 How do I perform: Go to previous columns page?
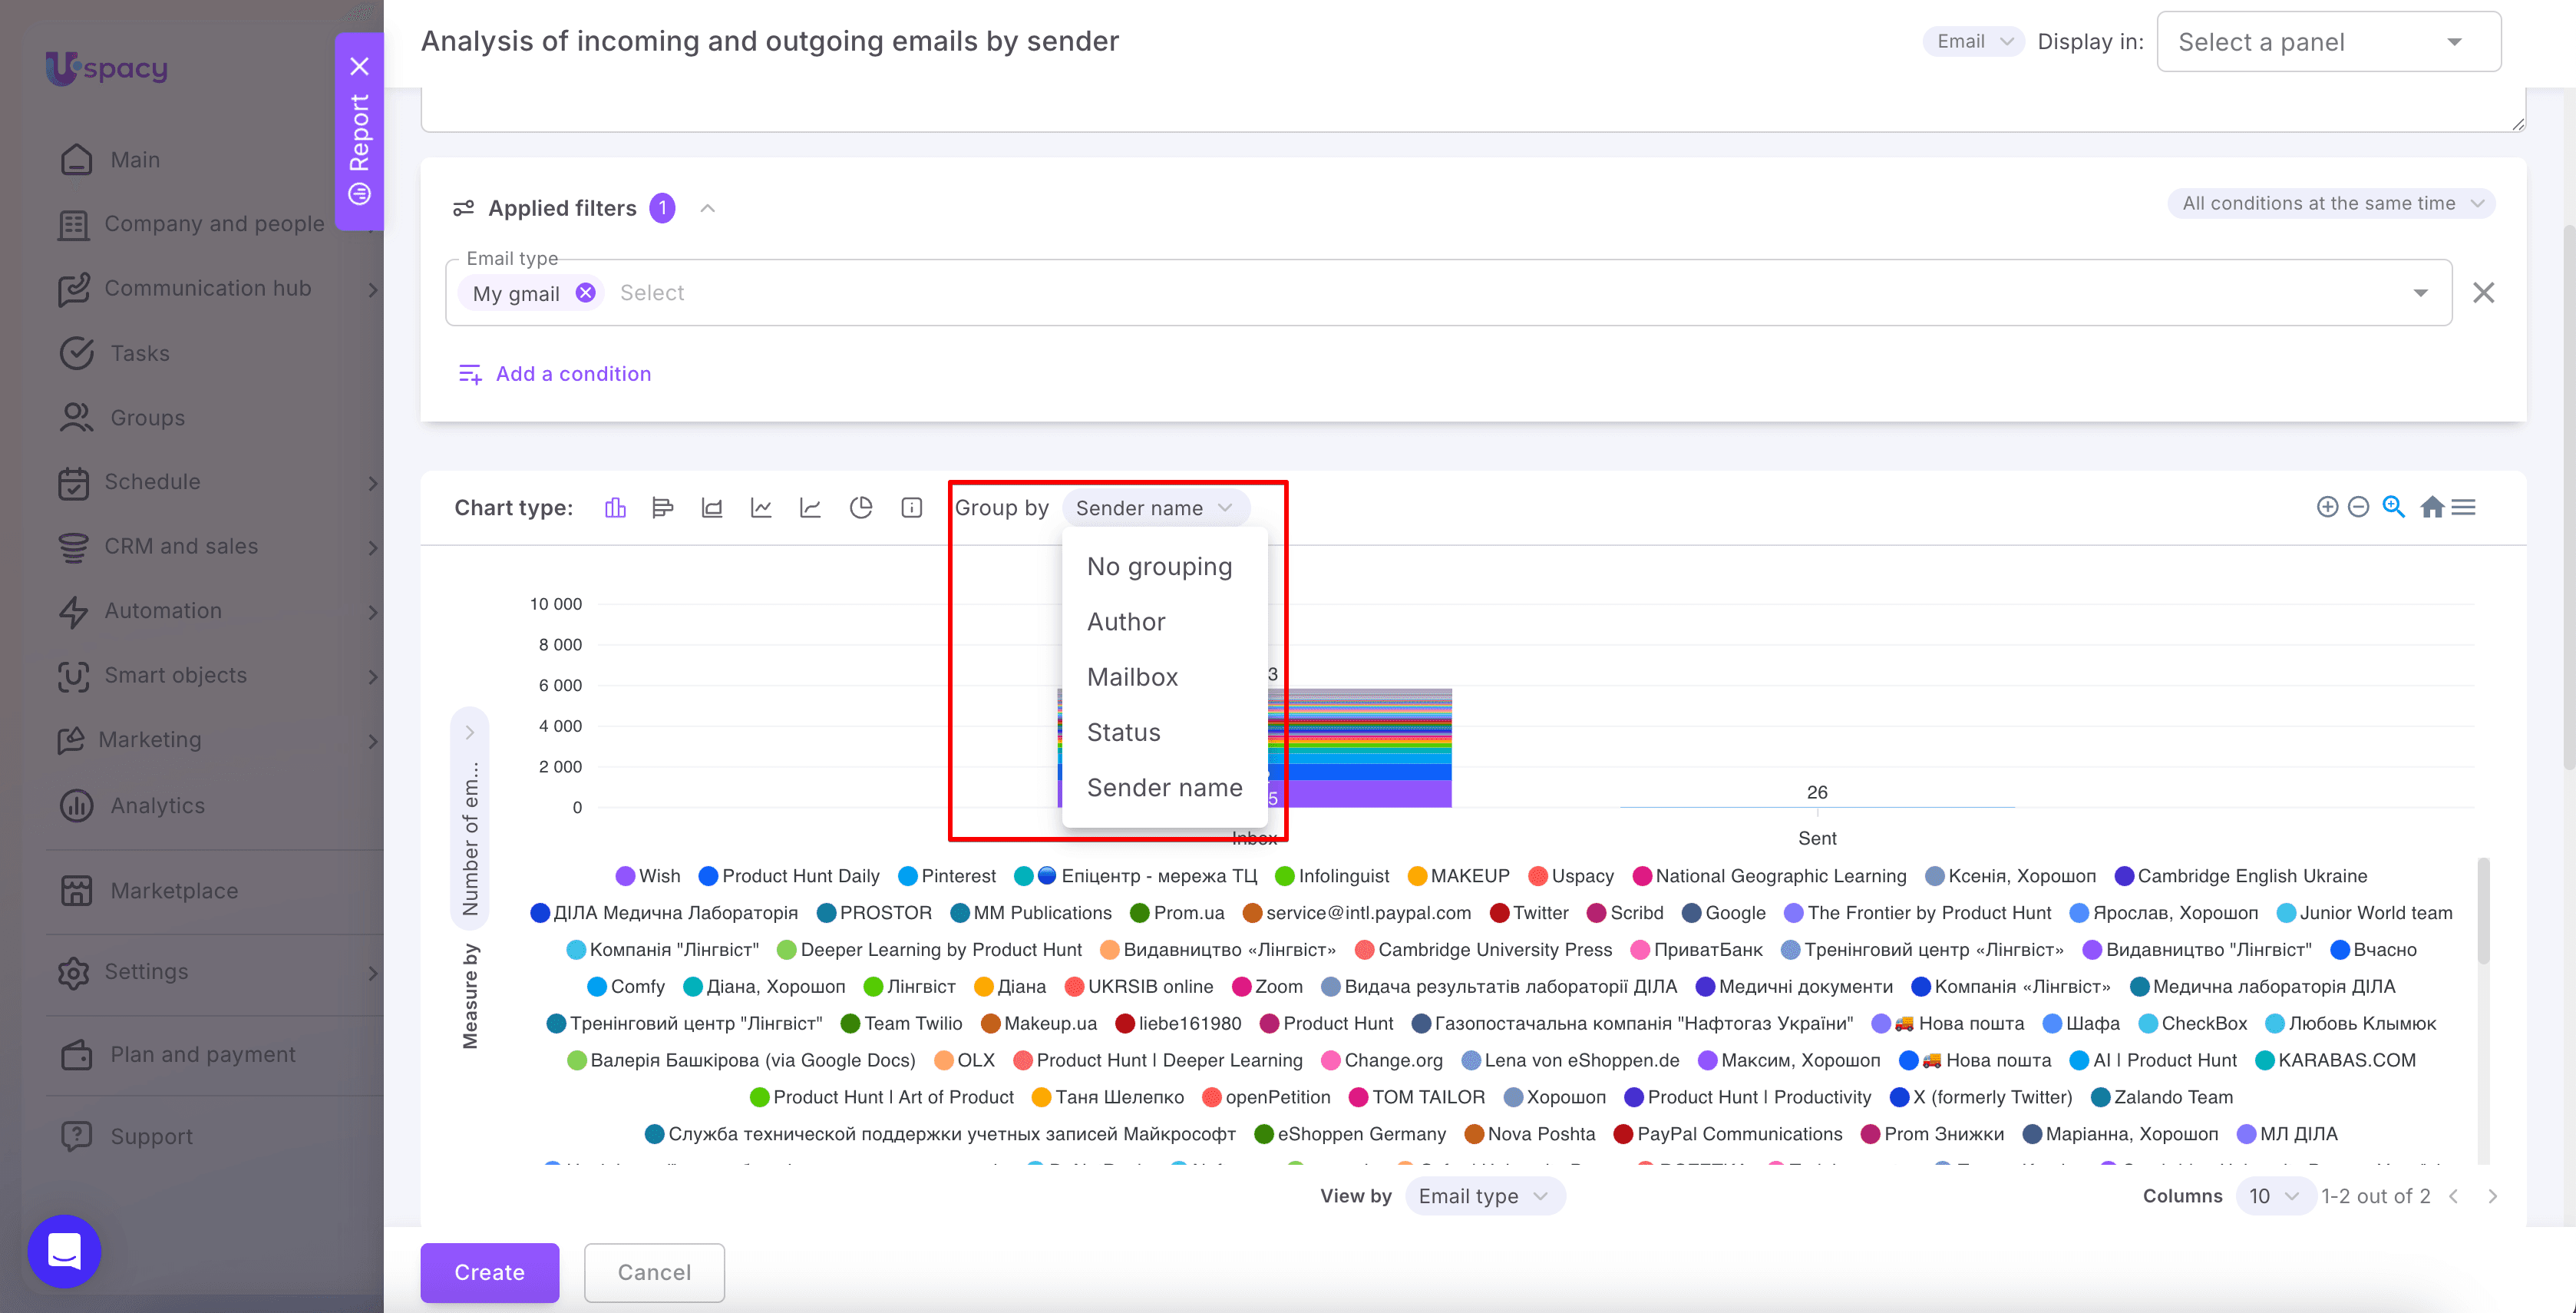pyautogui.click(x=2453, y=1196)
